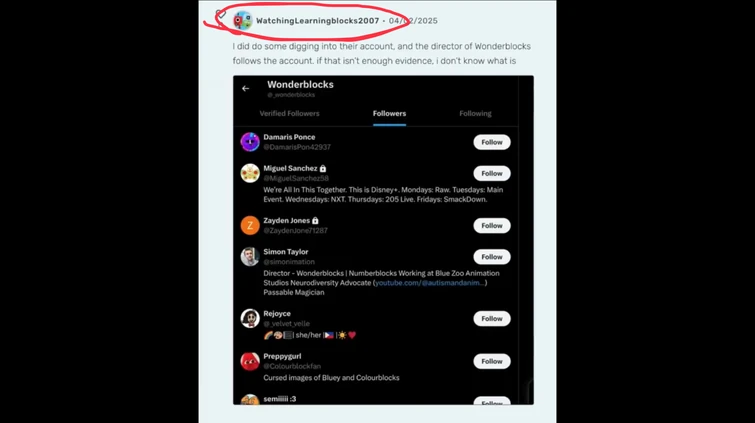The image size is (755, 423).
Task: Open the Simon Taylor name link
Action: [x=286, y=252]
